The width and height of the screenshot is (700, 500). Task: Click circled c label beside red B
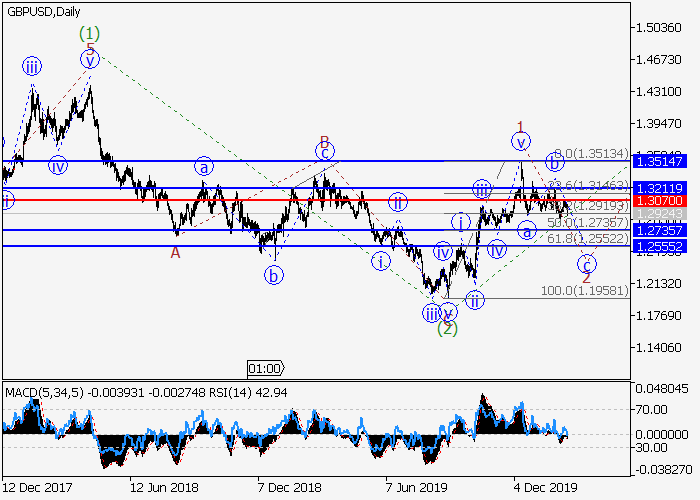324,152
